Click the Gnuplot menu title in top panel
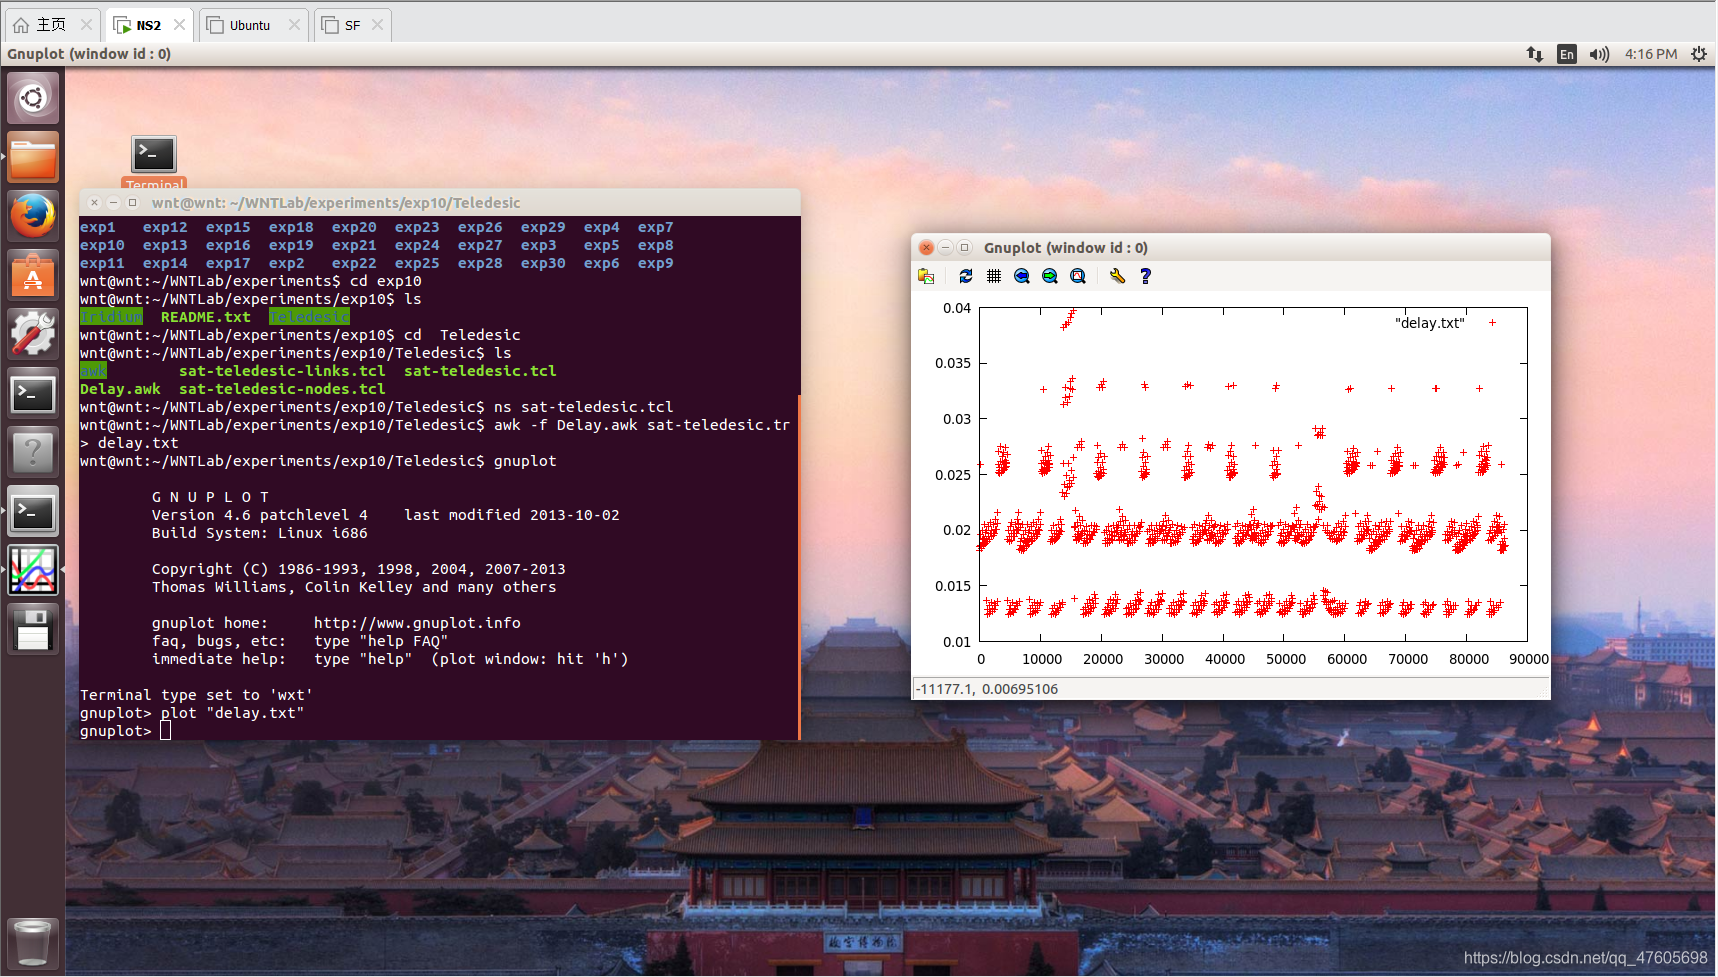 (x=89, y=54)
